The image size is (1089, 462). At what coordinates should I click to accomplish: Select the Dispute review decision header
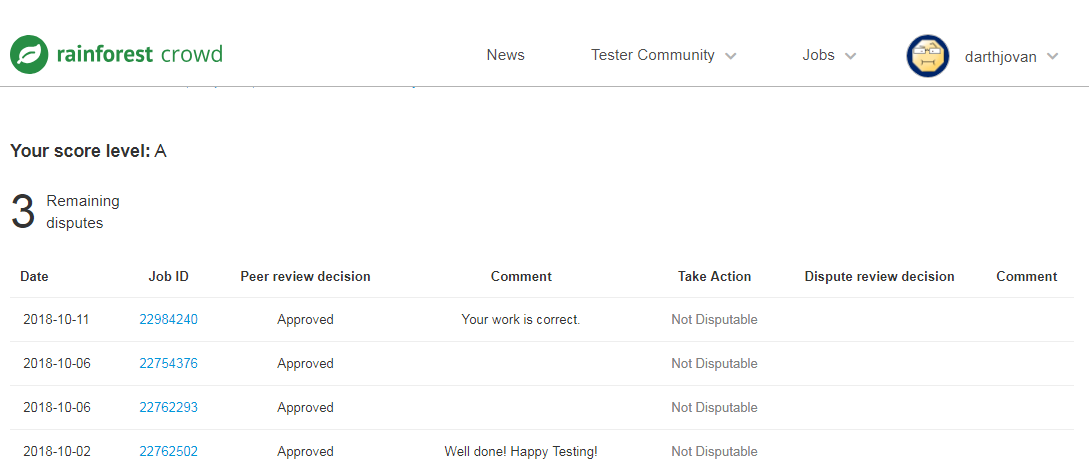point(879,277)
